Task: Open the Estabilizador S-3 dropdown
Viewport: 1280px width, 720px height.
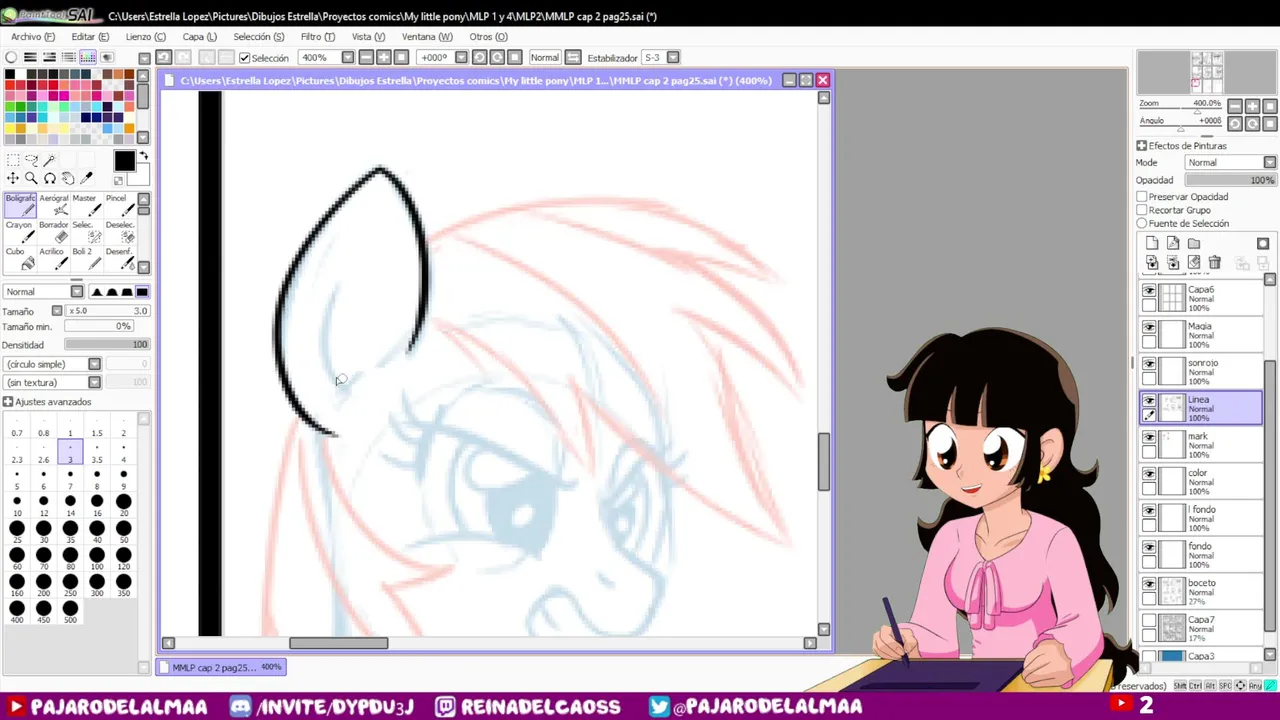Action: (673, 57)
